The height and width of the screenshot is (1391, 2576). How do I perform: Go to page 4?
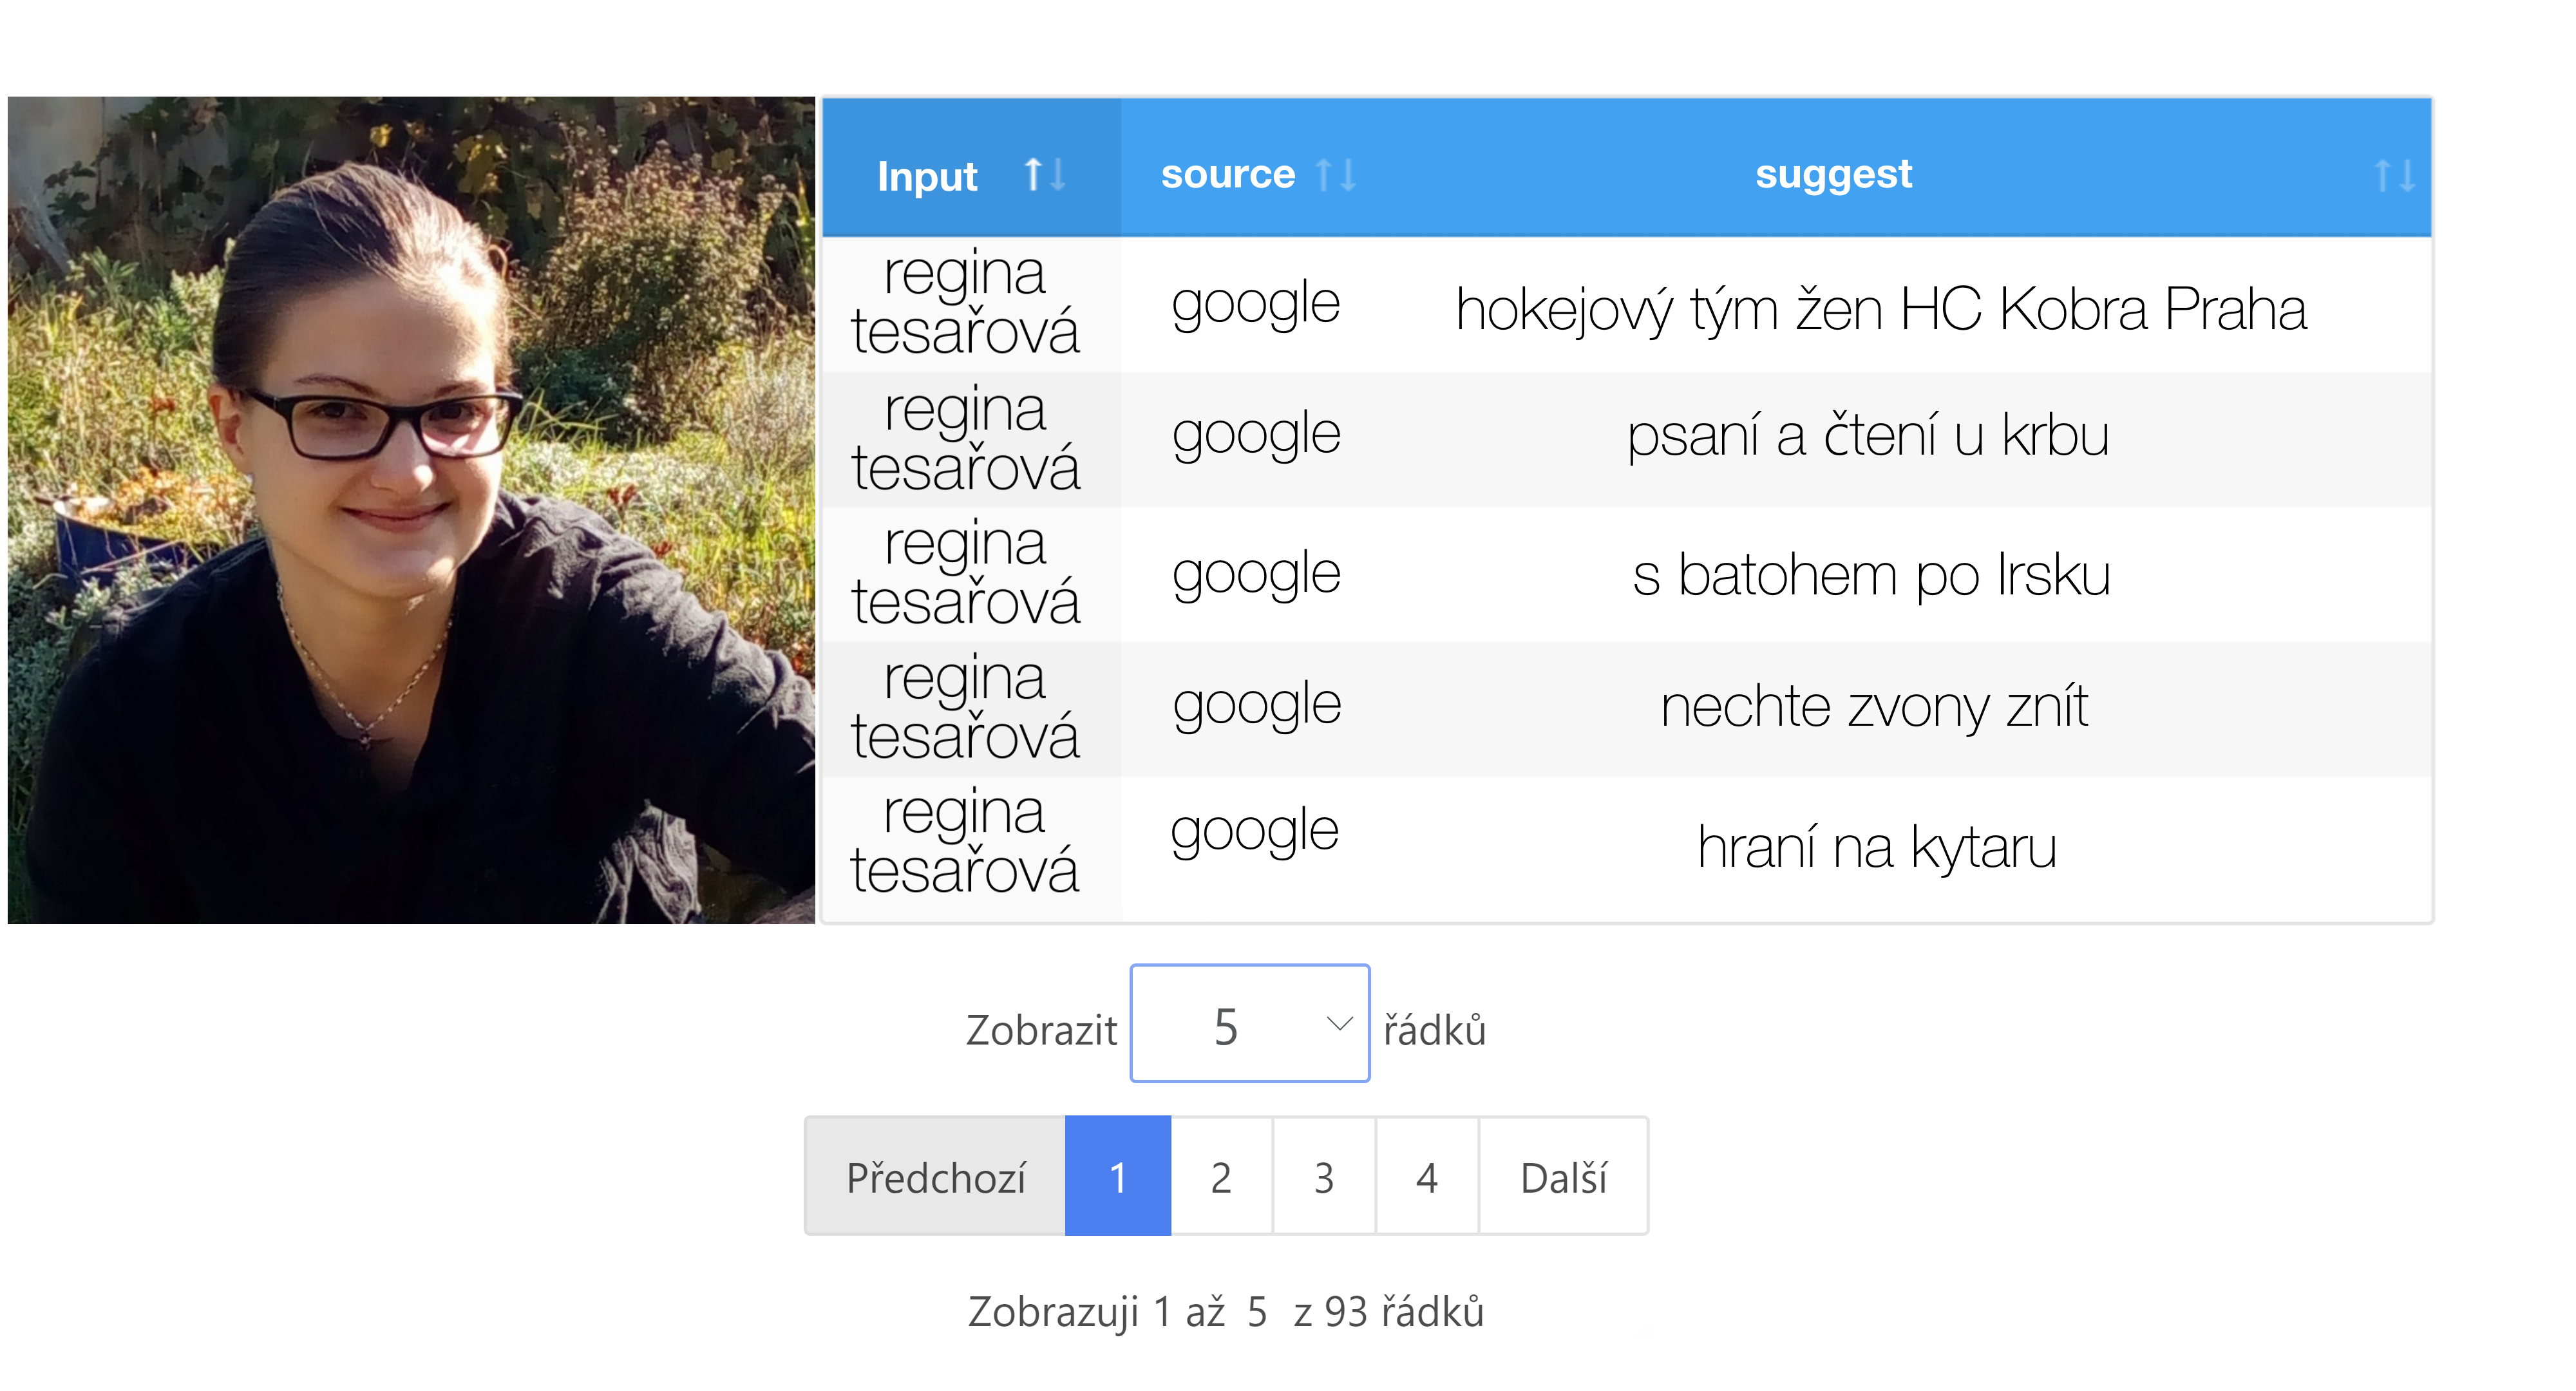click(1427, 1177)
